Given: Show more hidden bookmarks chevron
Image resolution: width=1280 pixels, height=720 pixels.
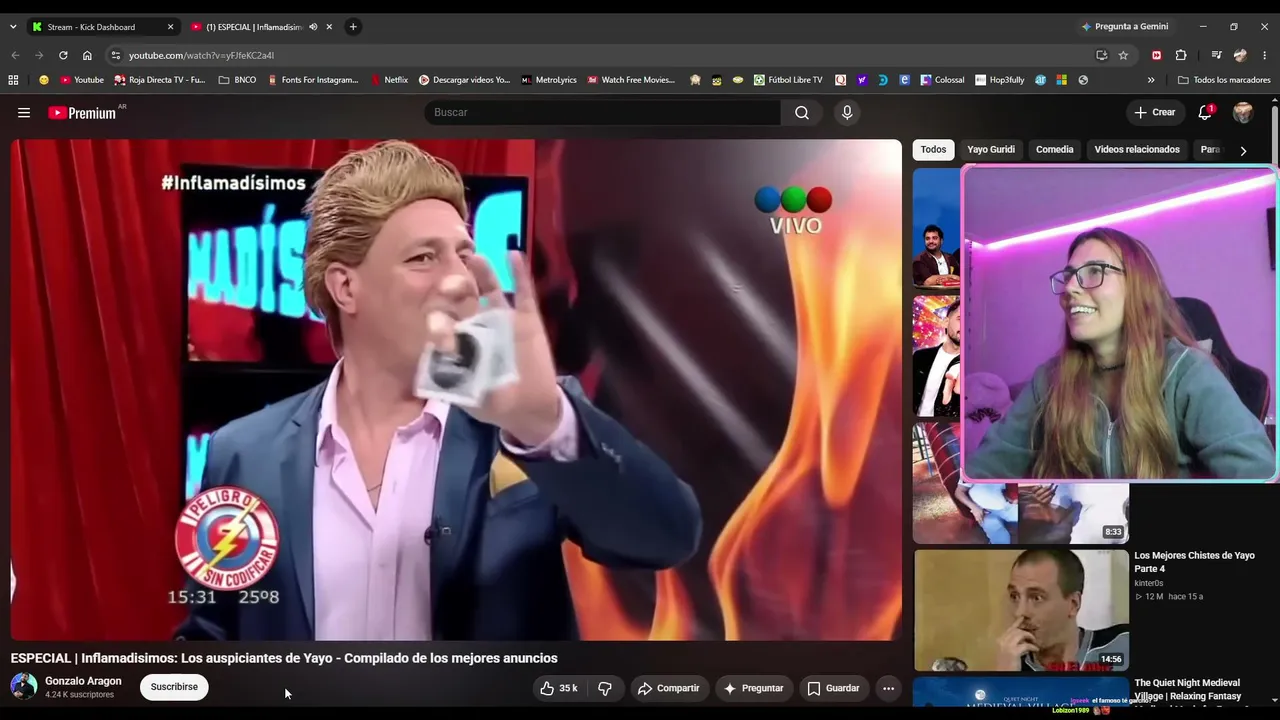Looking at the screenshot, I should click(1151, 80).
